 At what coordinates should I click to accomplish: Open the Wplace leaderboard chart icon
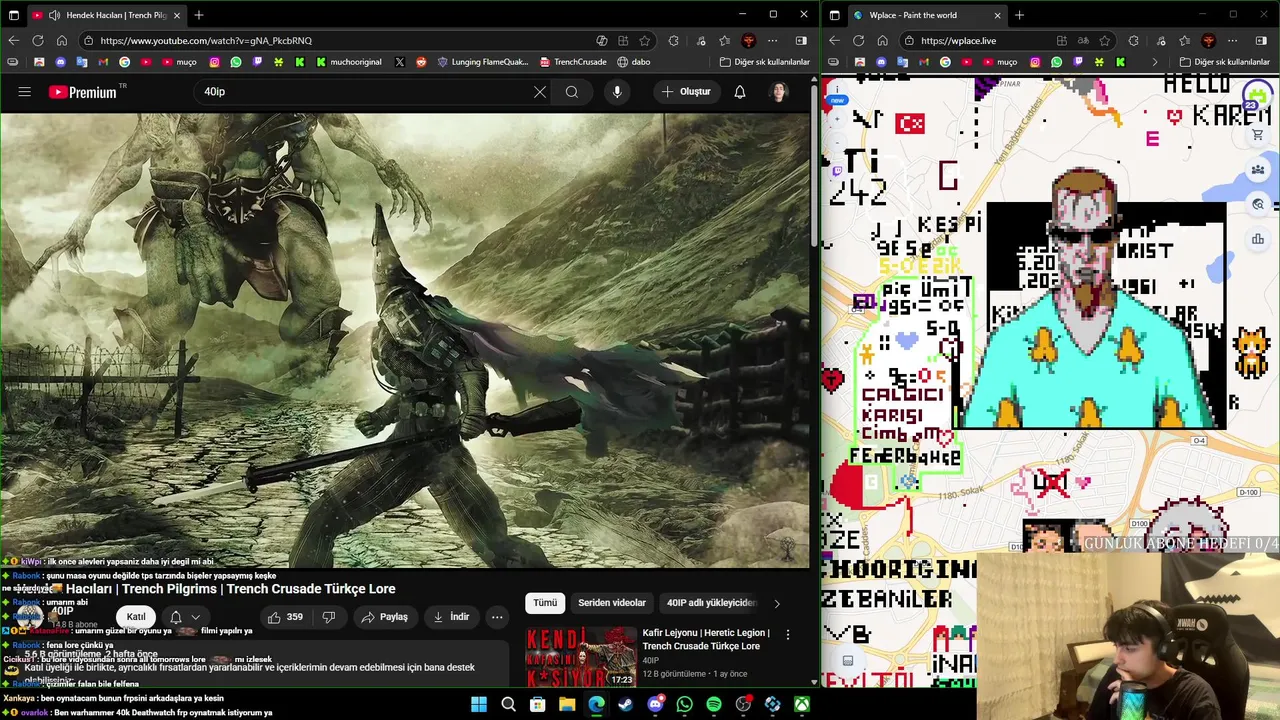(x=1258, y=239)
